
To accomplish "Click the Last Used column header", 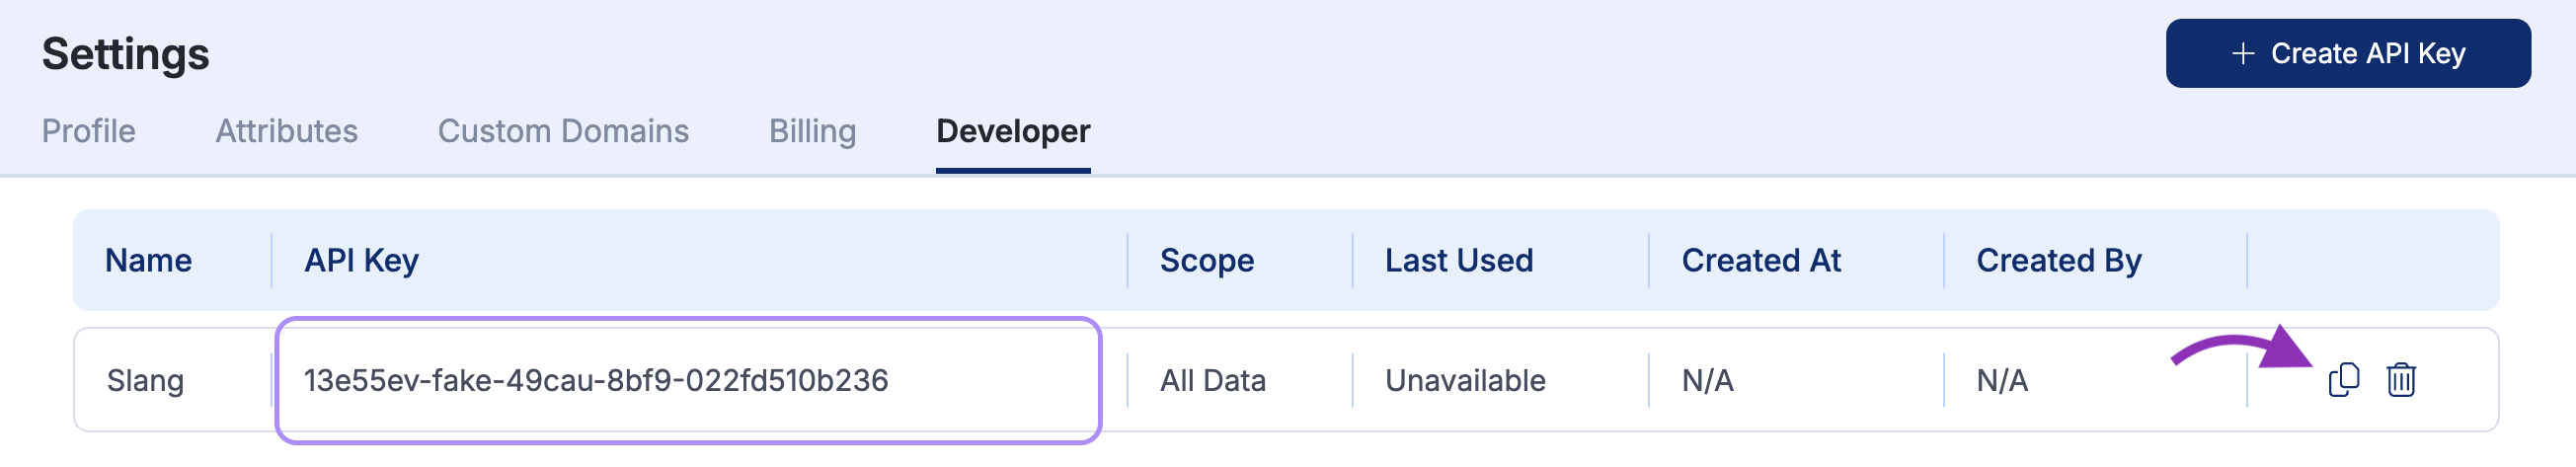I will click(x=1458, y=260).
